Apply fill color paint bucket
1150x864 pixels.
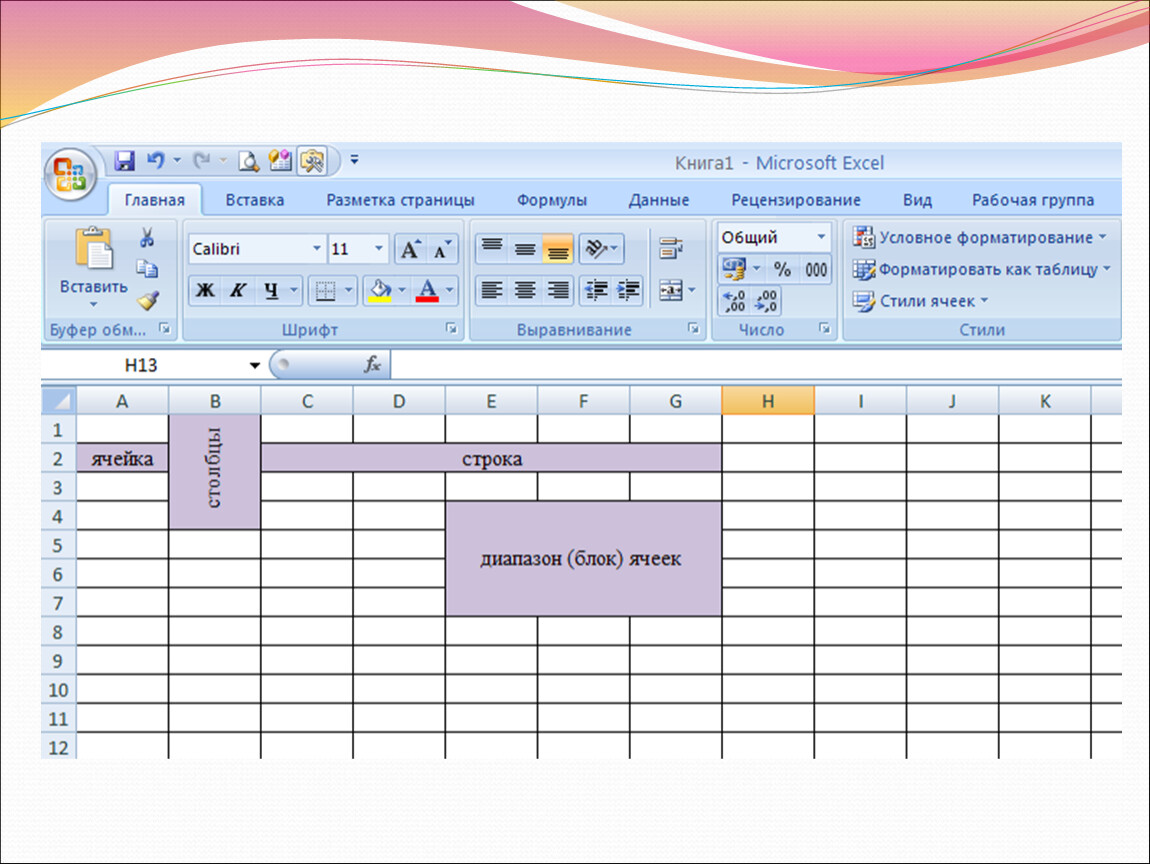coord(380,290)
